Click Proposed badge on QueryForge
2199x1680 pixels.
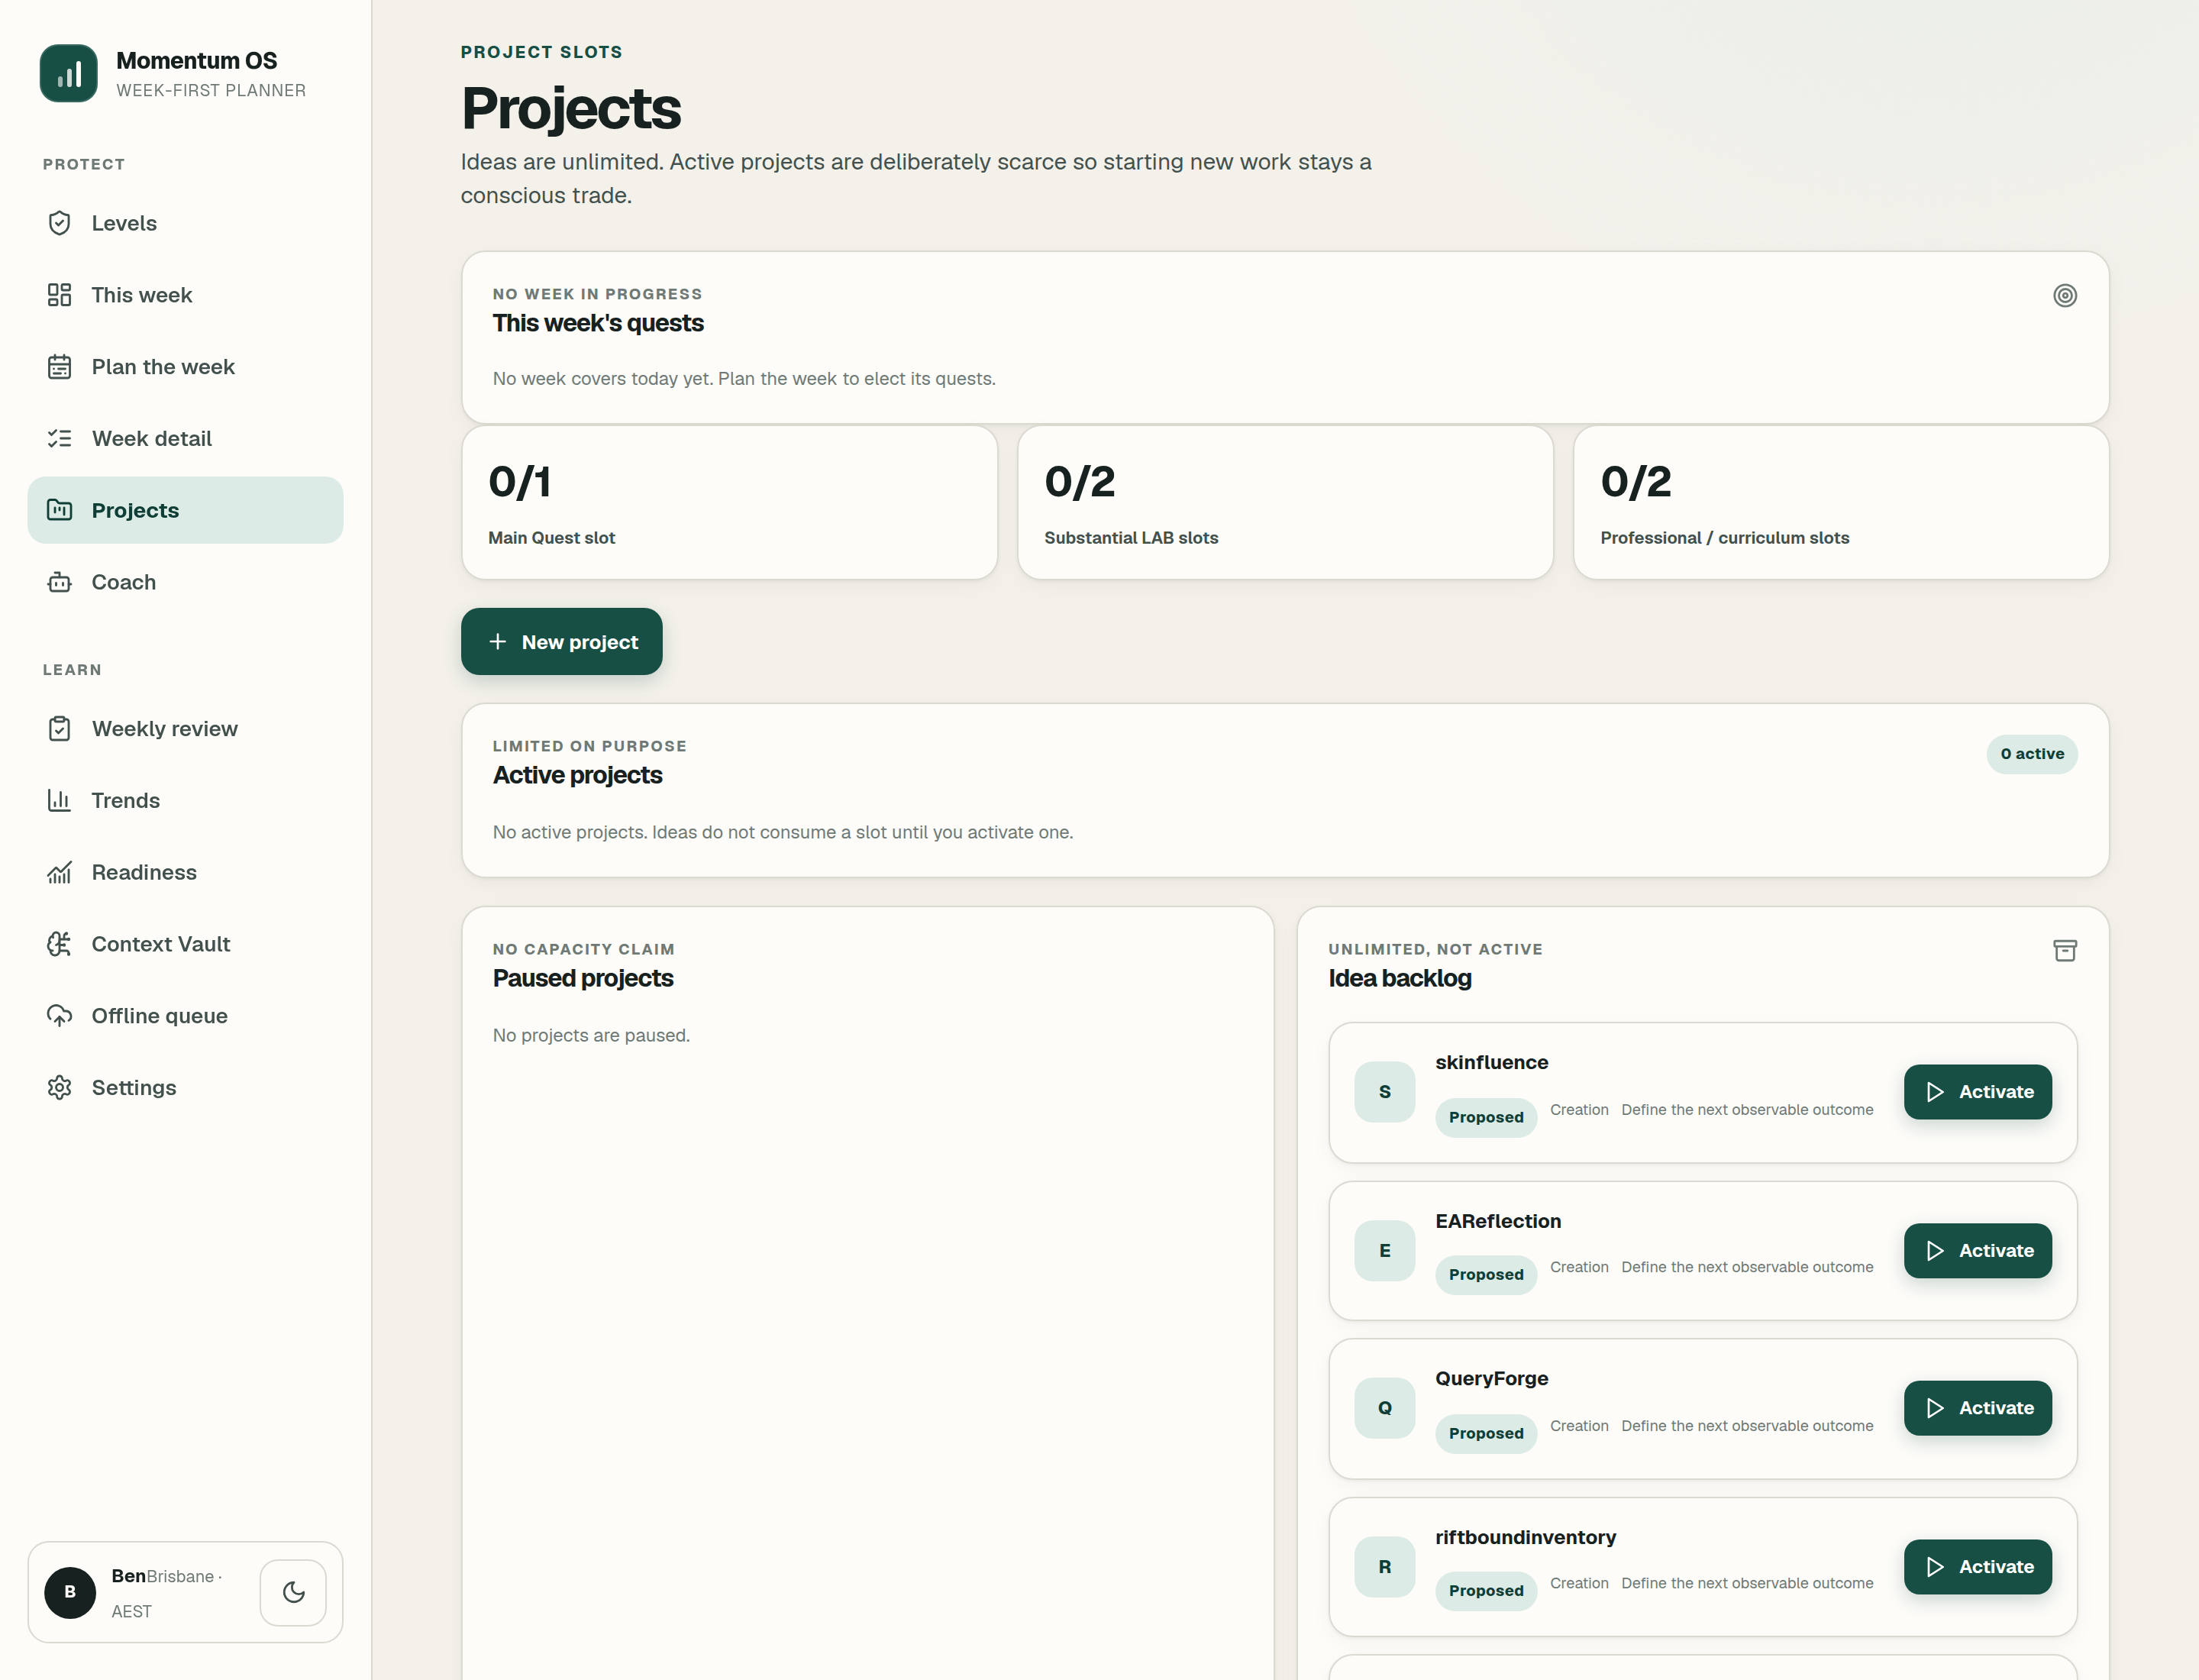pyautogui.click(x=1486, y=1434)
